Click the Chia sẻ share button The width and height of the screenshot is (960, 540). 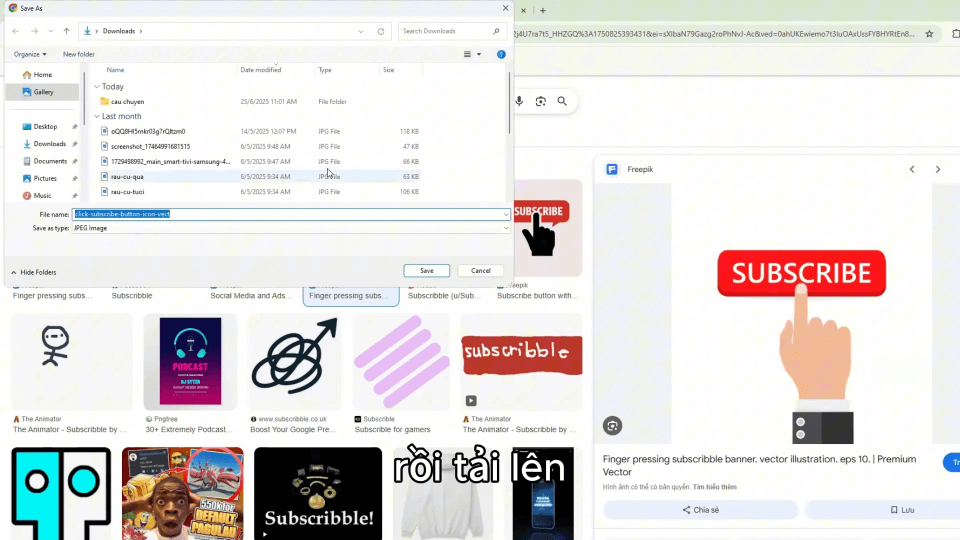(x=700, y=510)
